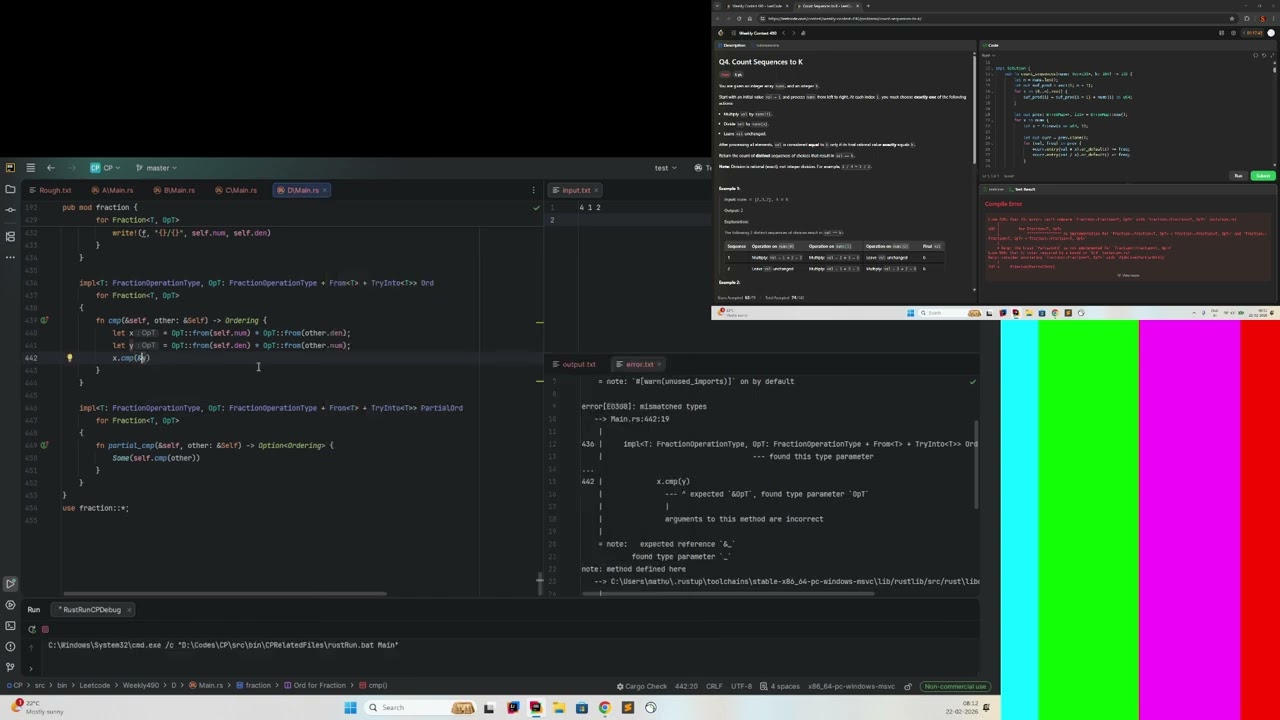
Task: Bookmark the page with the star icon
Action: click(x=1232, y=18)
